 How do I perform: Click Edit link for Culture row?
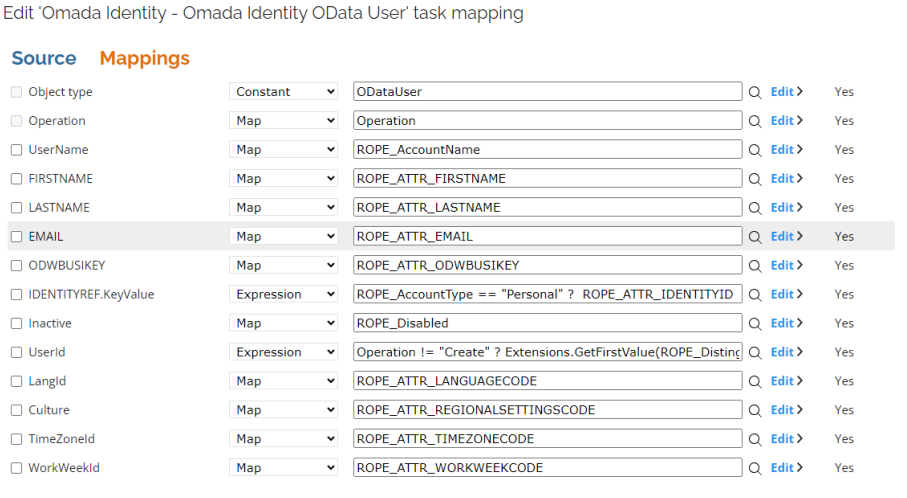[786, 410]
